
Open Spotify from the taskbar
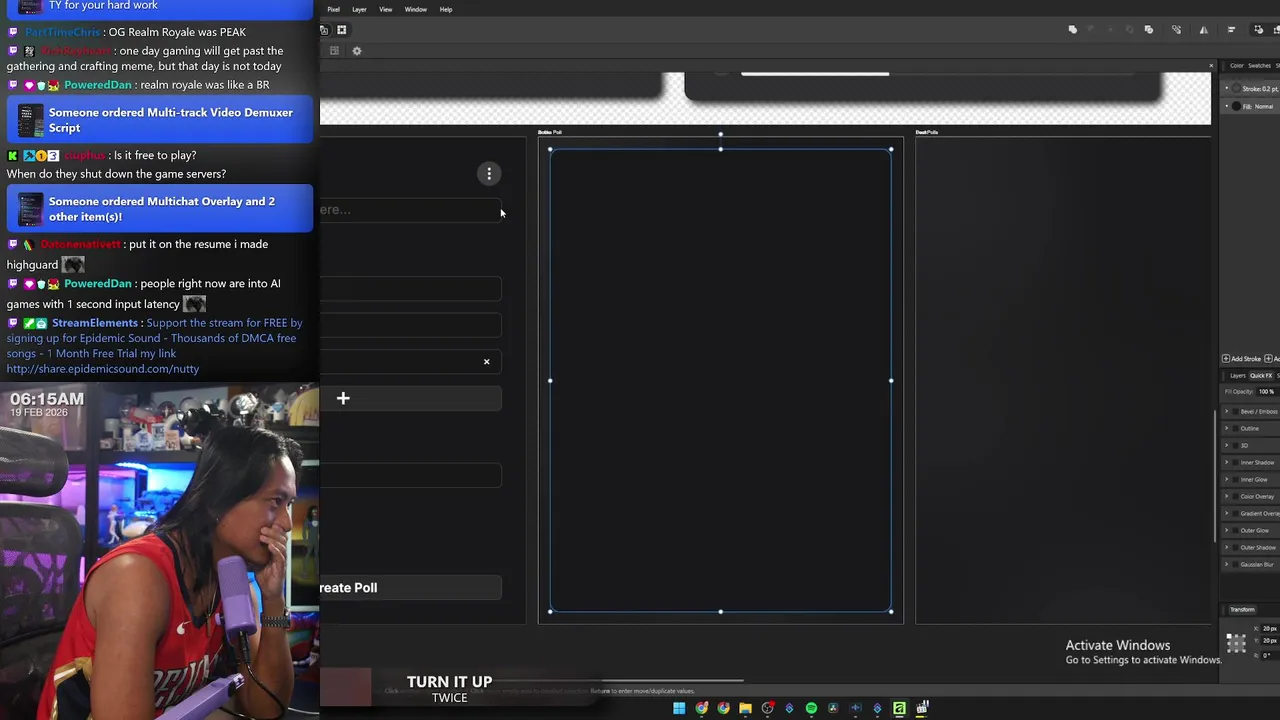pyautogui.click(x=811, y=708)
